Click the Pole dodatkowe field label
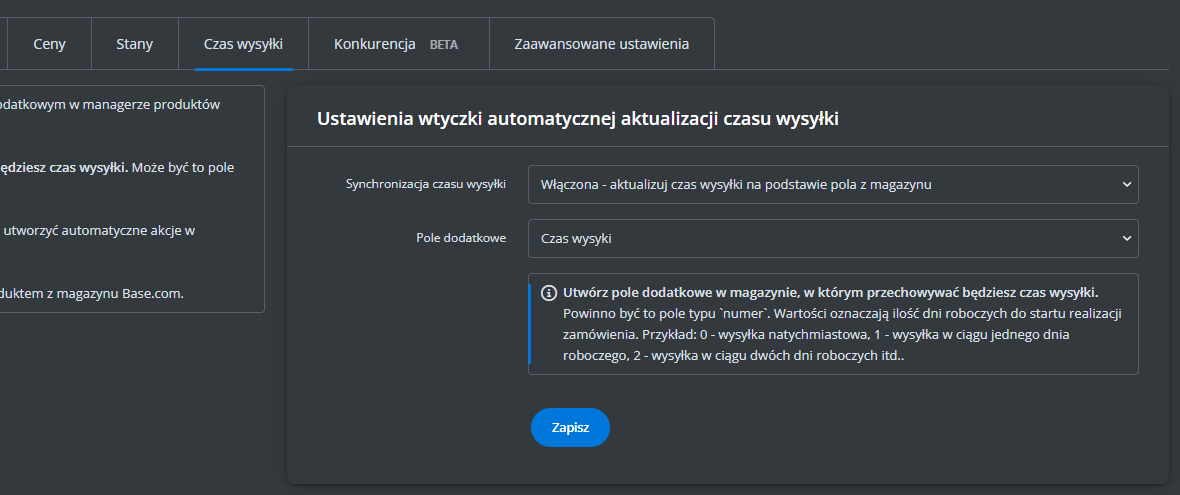1180x495 pixels. click(x=461, y=239)
